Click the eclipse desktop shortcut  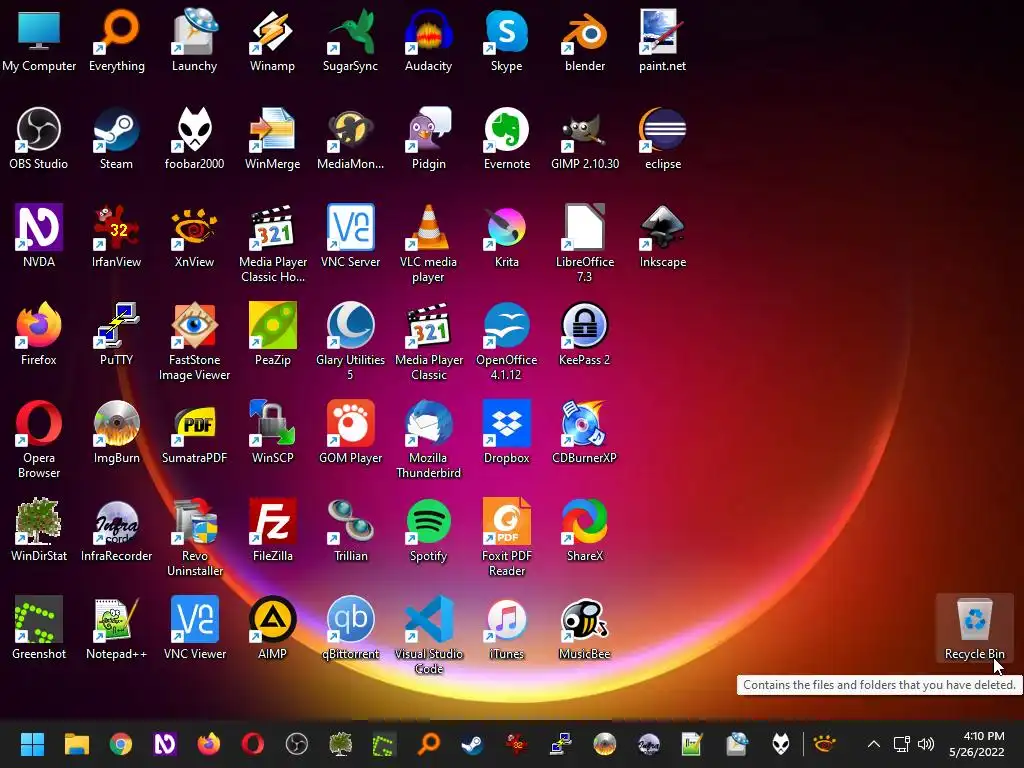(x=662, y=138)
